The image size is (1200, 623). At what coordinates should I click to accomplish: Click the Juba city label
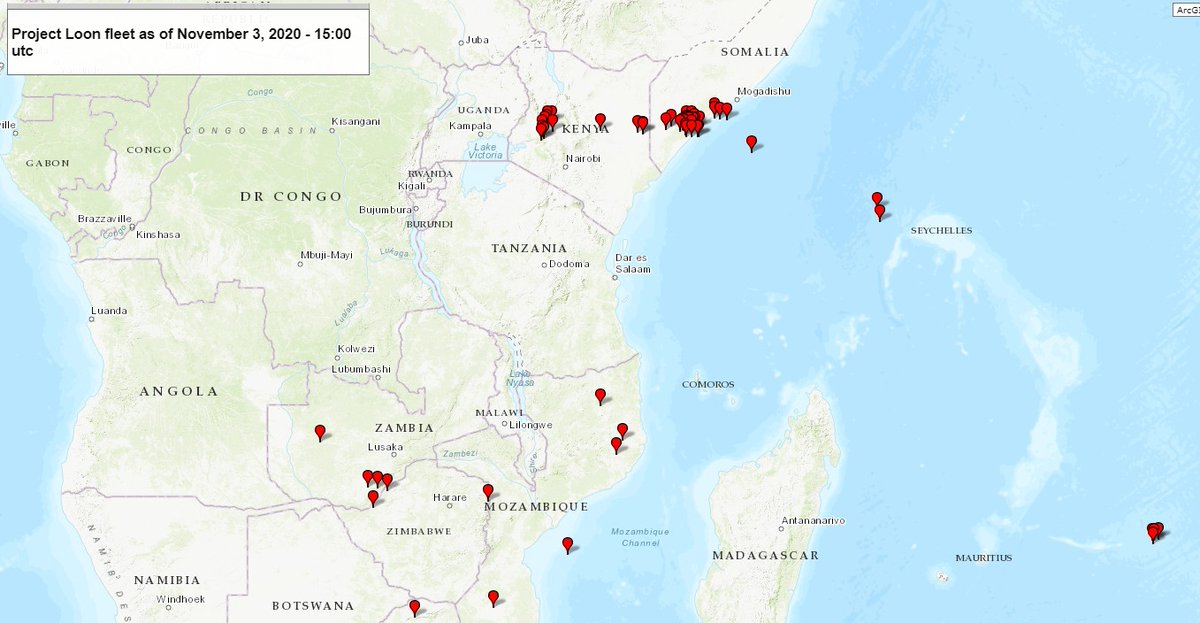click(x=477, y=40)
